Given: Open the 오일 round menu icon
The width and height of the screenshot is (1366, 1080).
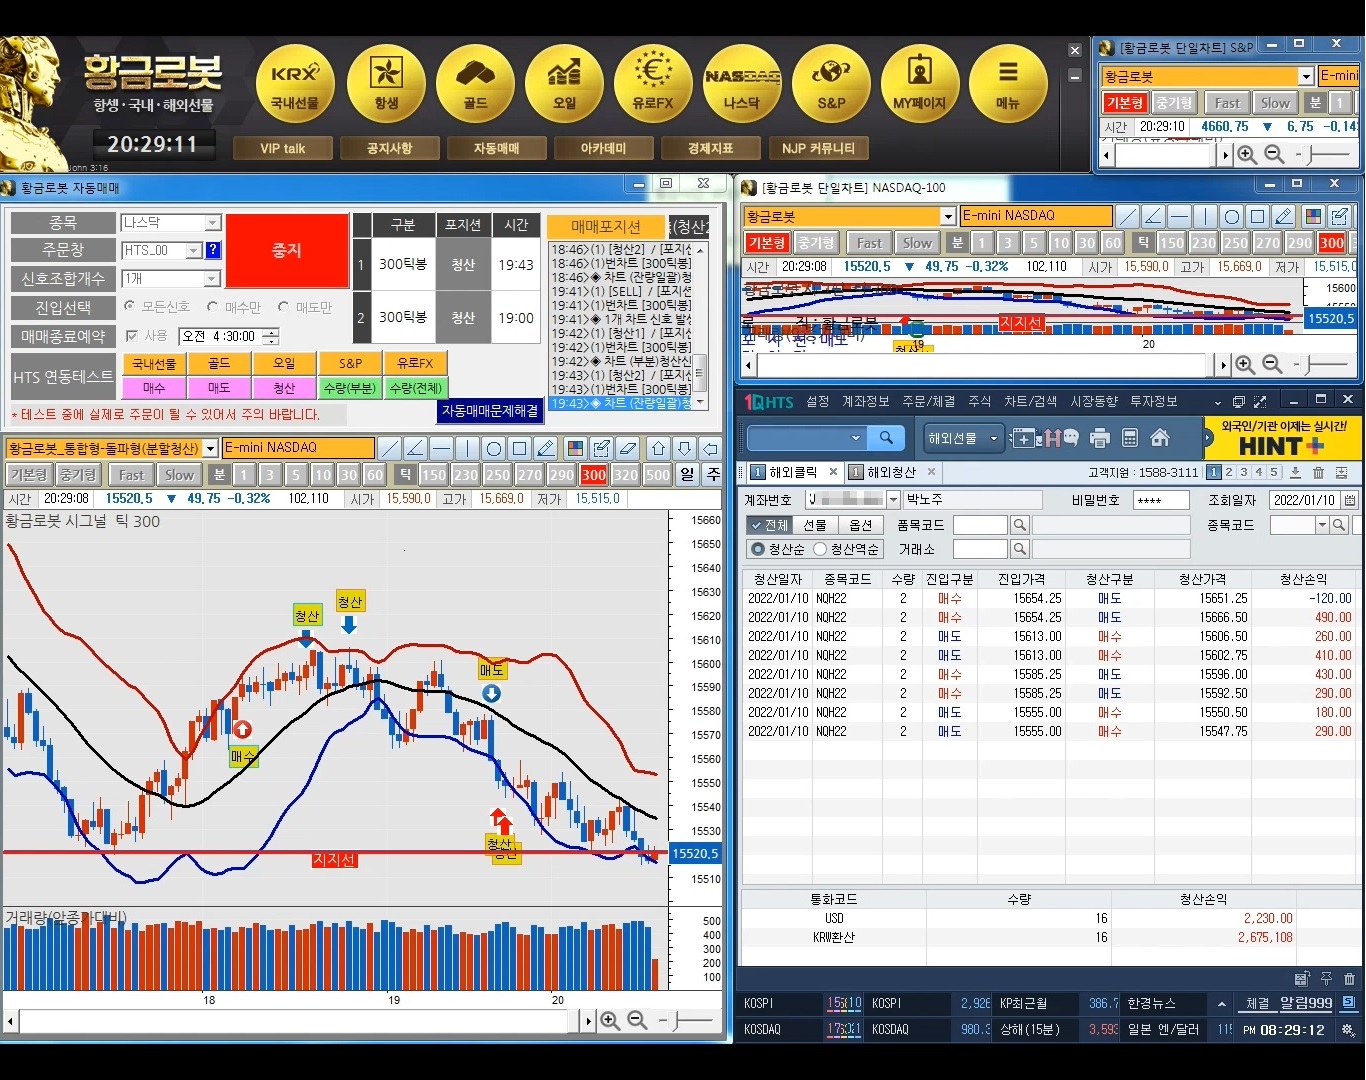Looking at the screenshot, I should [564, 85].
